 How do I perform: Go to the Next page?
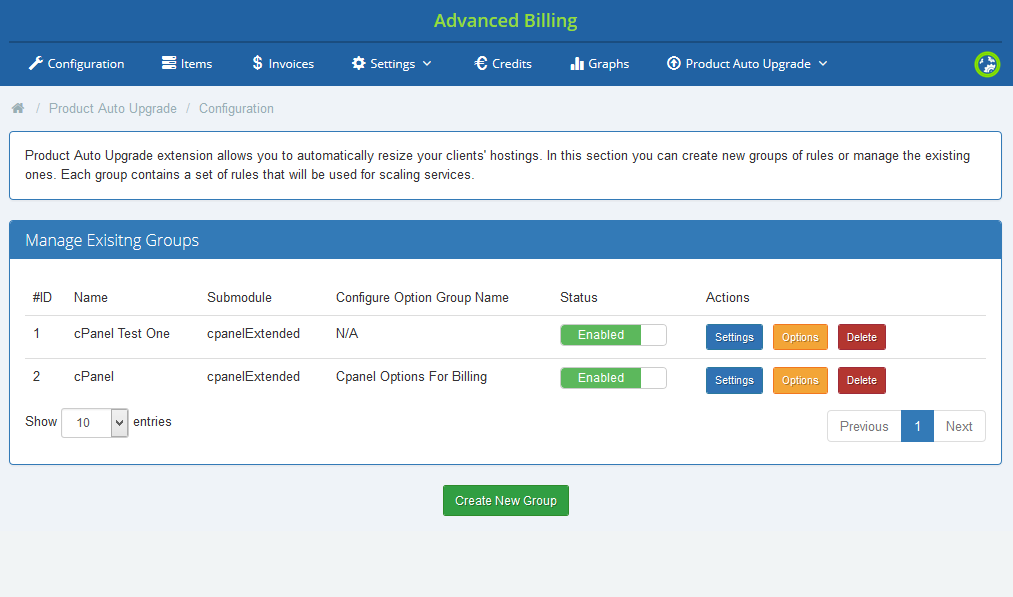959,426
